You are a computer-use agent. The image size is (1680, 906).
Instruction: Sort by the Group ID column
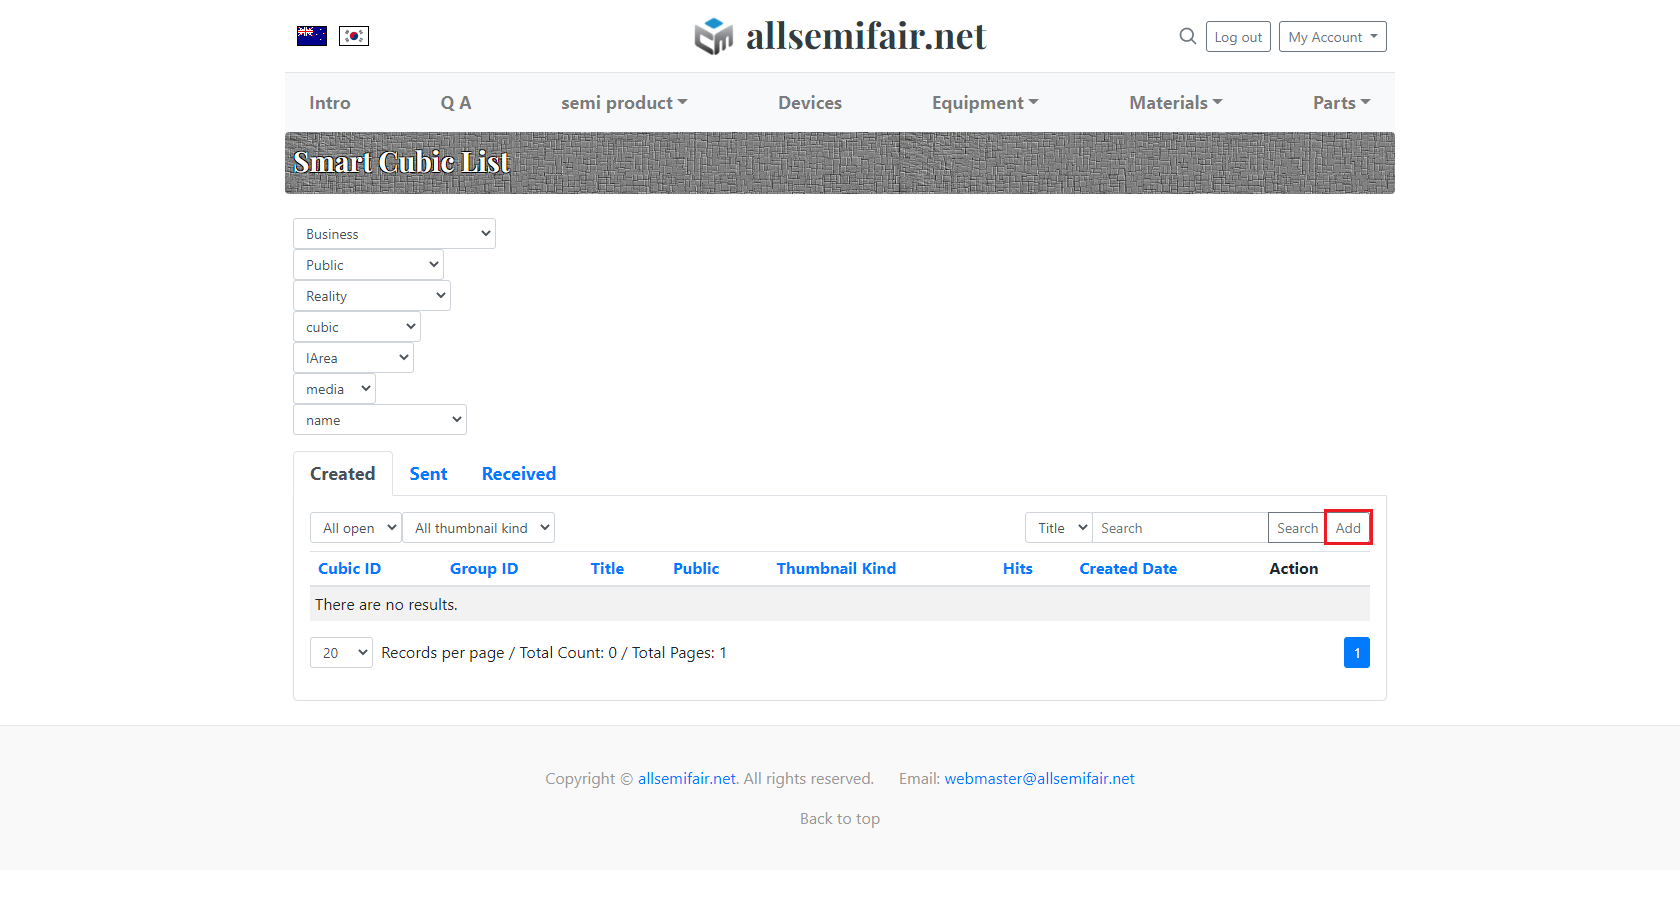pos(484,569)
